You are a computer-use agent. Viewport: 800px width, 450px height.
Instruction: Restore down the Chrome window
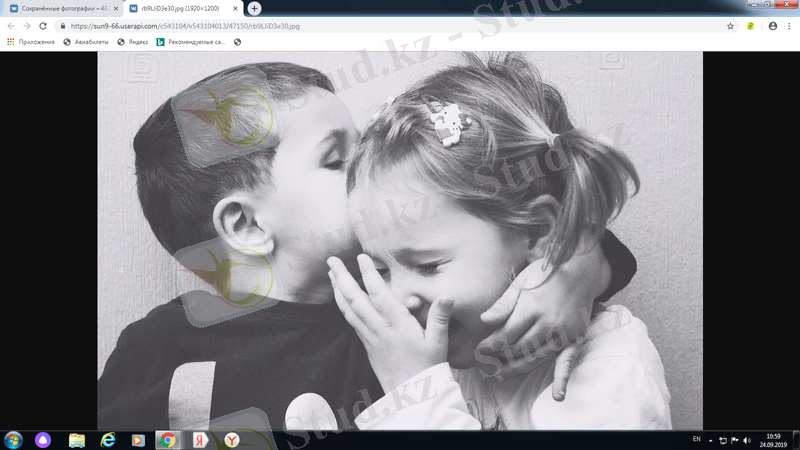click(767, 4)
